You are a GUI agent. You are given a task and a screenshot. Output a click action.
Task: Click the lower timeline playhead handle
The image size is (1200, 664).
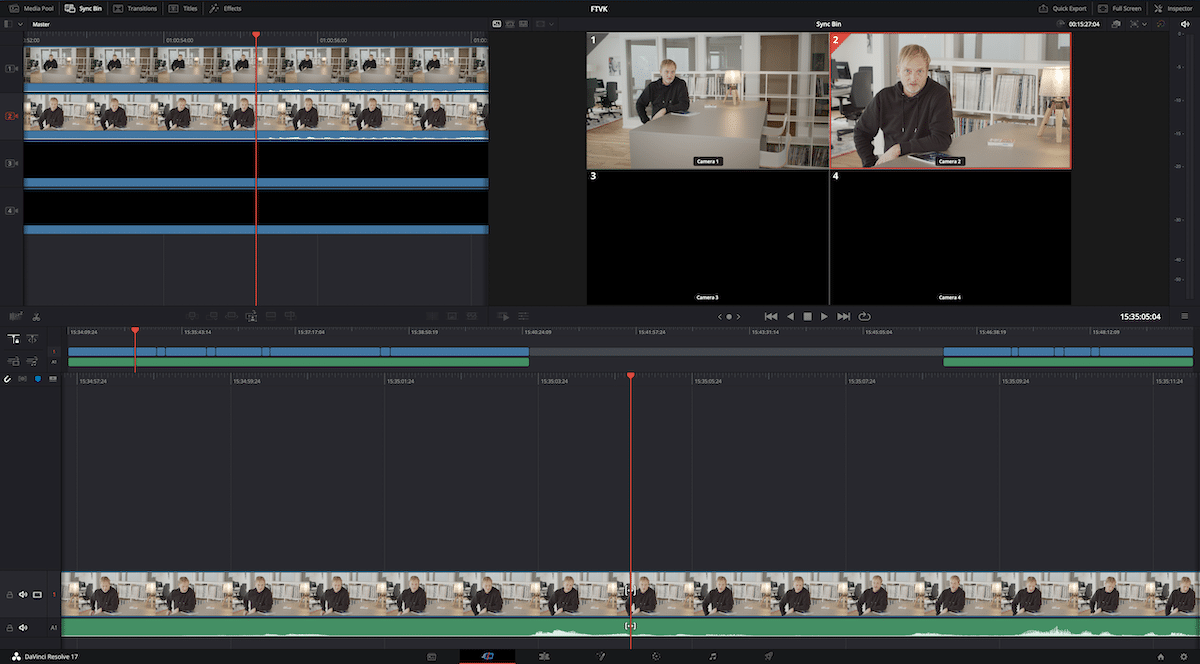630,376
